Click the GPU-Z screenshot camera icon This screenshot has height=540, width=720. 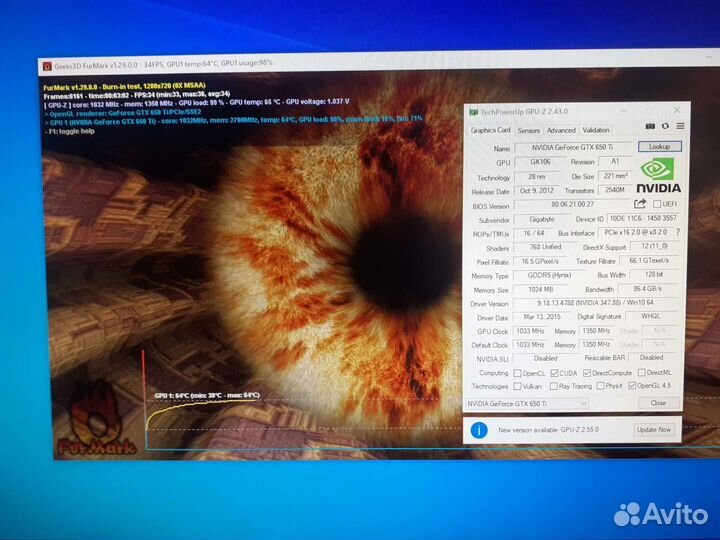(x=650, y=126)
